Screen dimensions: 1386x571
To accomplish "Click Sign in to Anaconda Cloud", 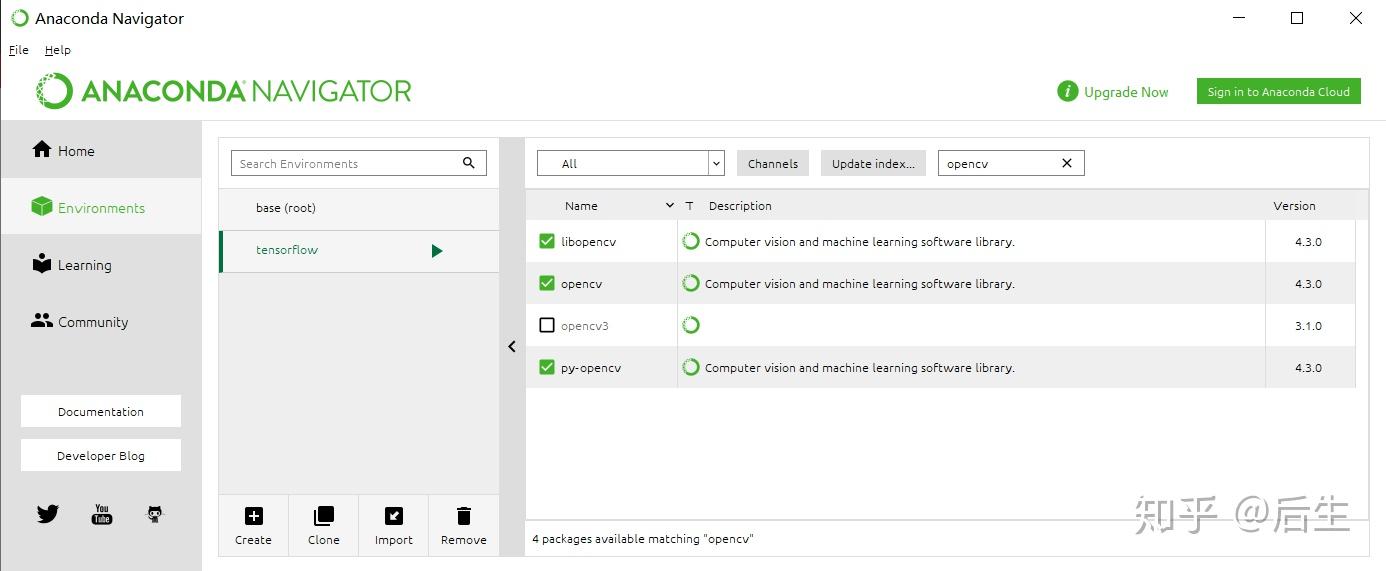I will pyautogui.click(x=1278, y=92).
